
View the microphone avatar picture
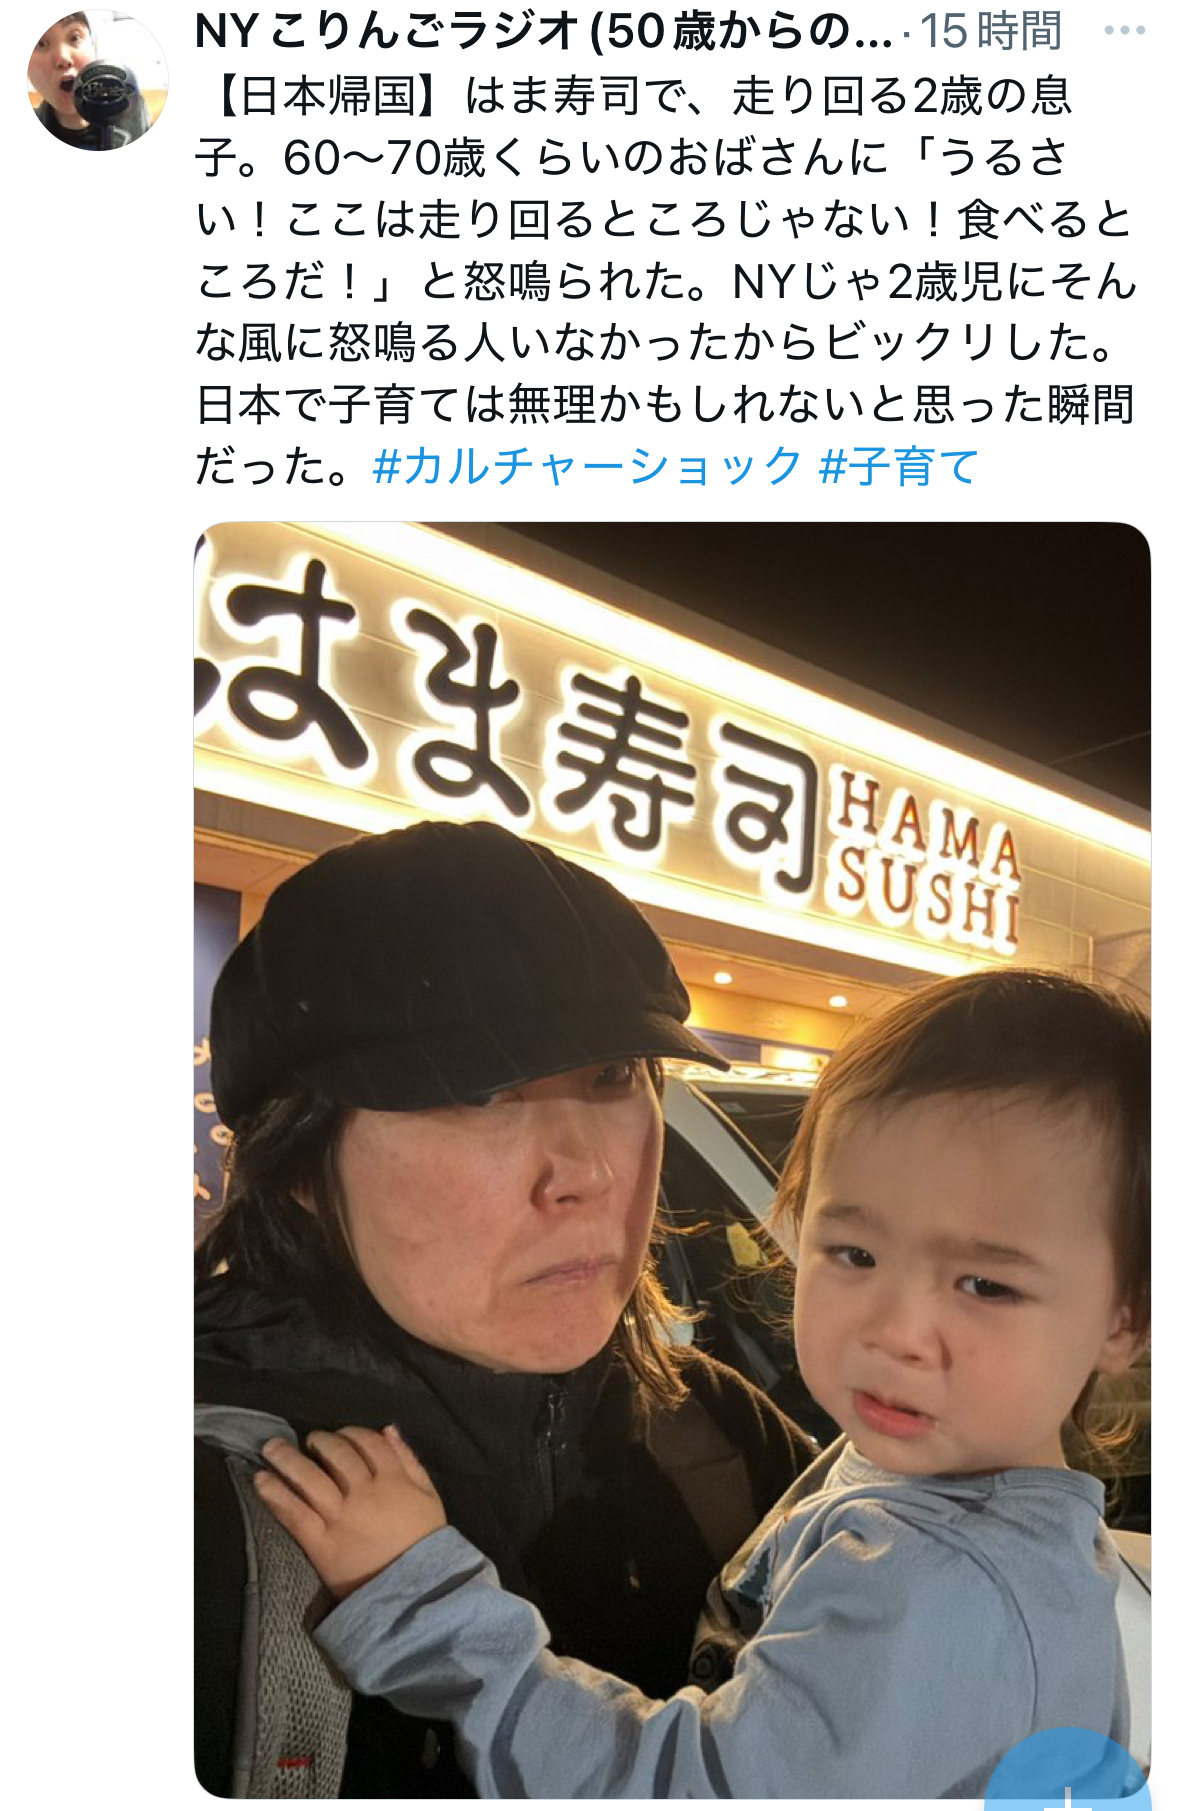97,81
